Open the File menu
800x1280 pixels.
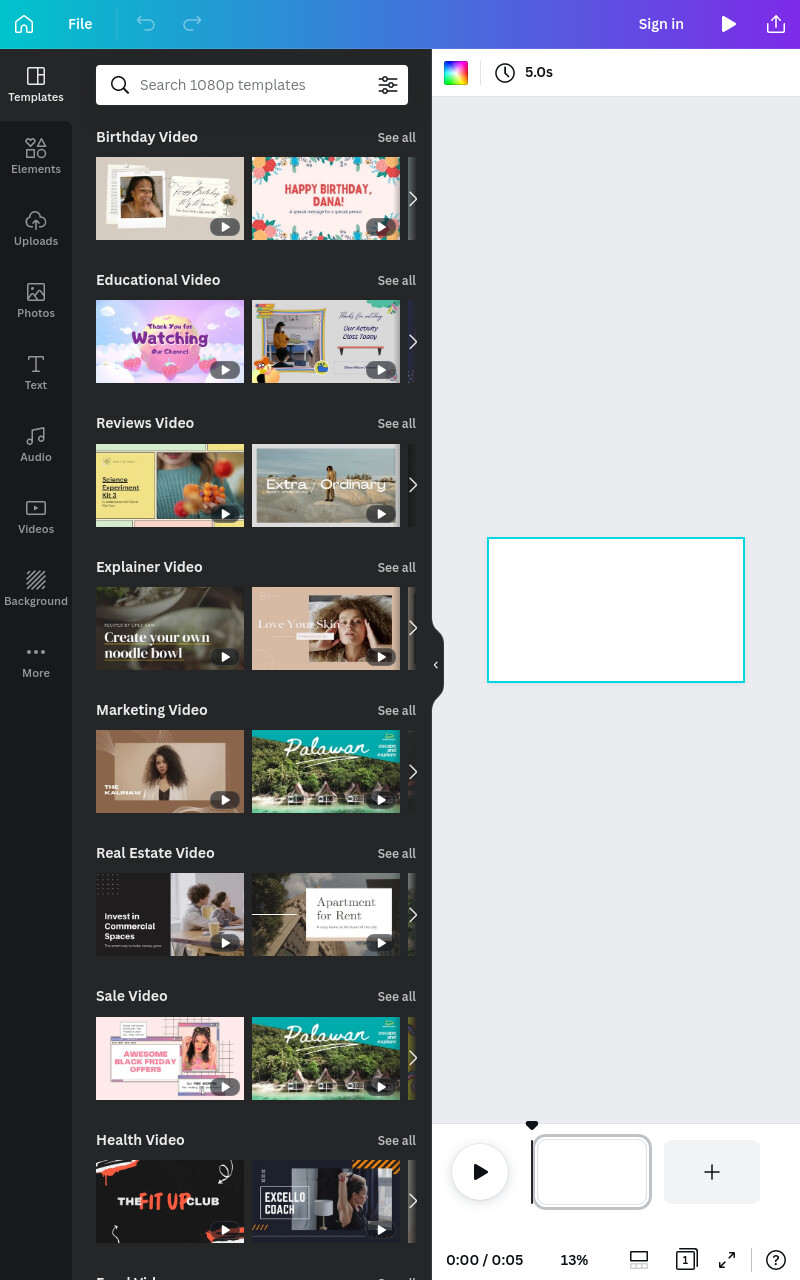point(80,24)
